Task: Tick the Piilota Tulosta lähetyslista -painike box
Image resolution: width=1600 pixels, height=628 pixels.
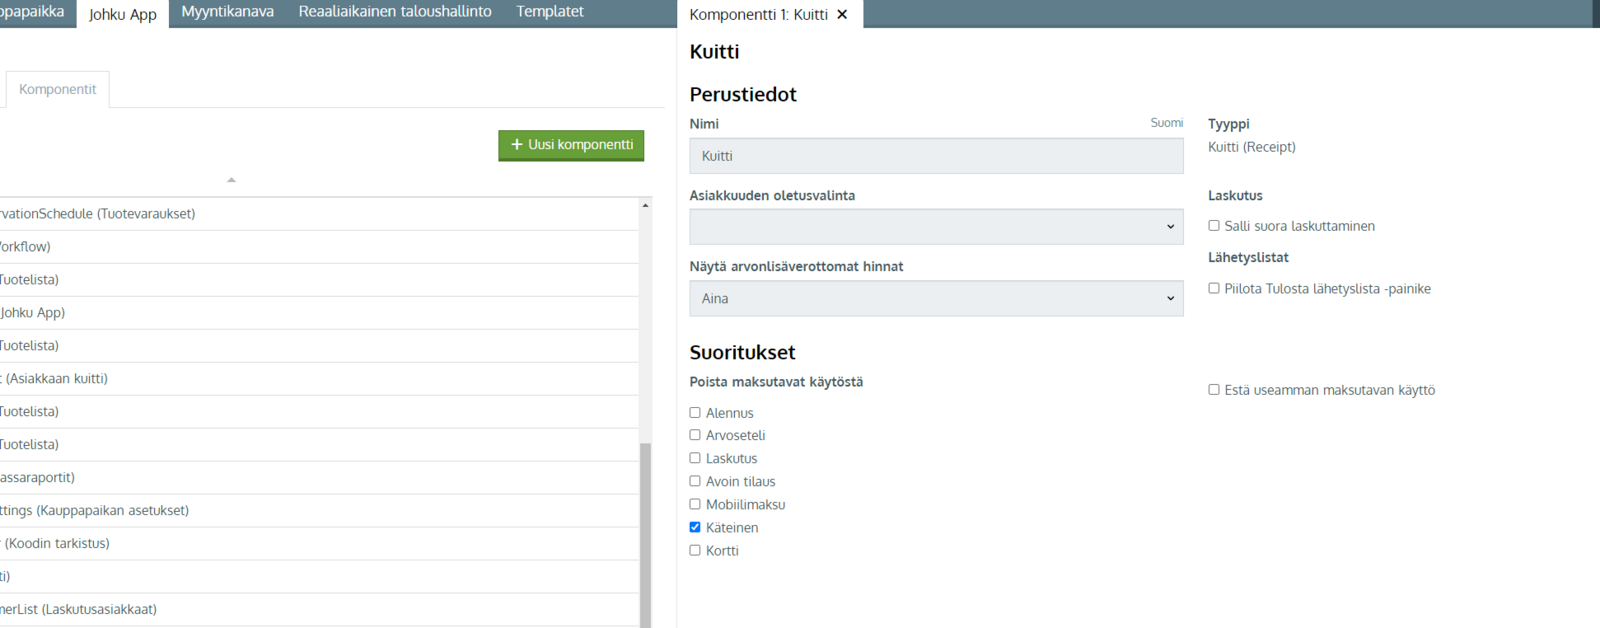Action: tap(1214, 289)
